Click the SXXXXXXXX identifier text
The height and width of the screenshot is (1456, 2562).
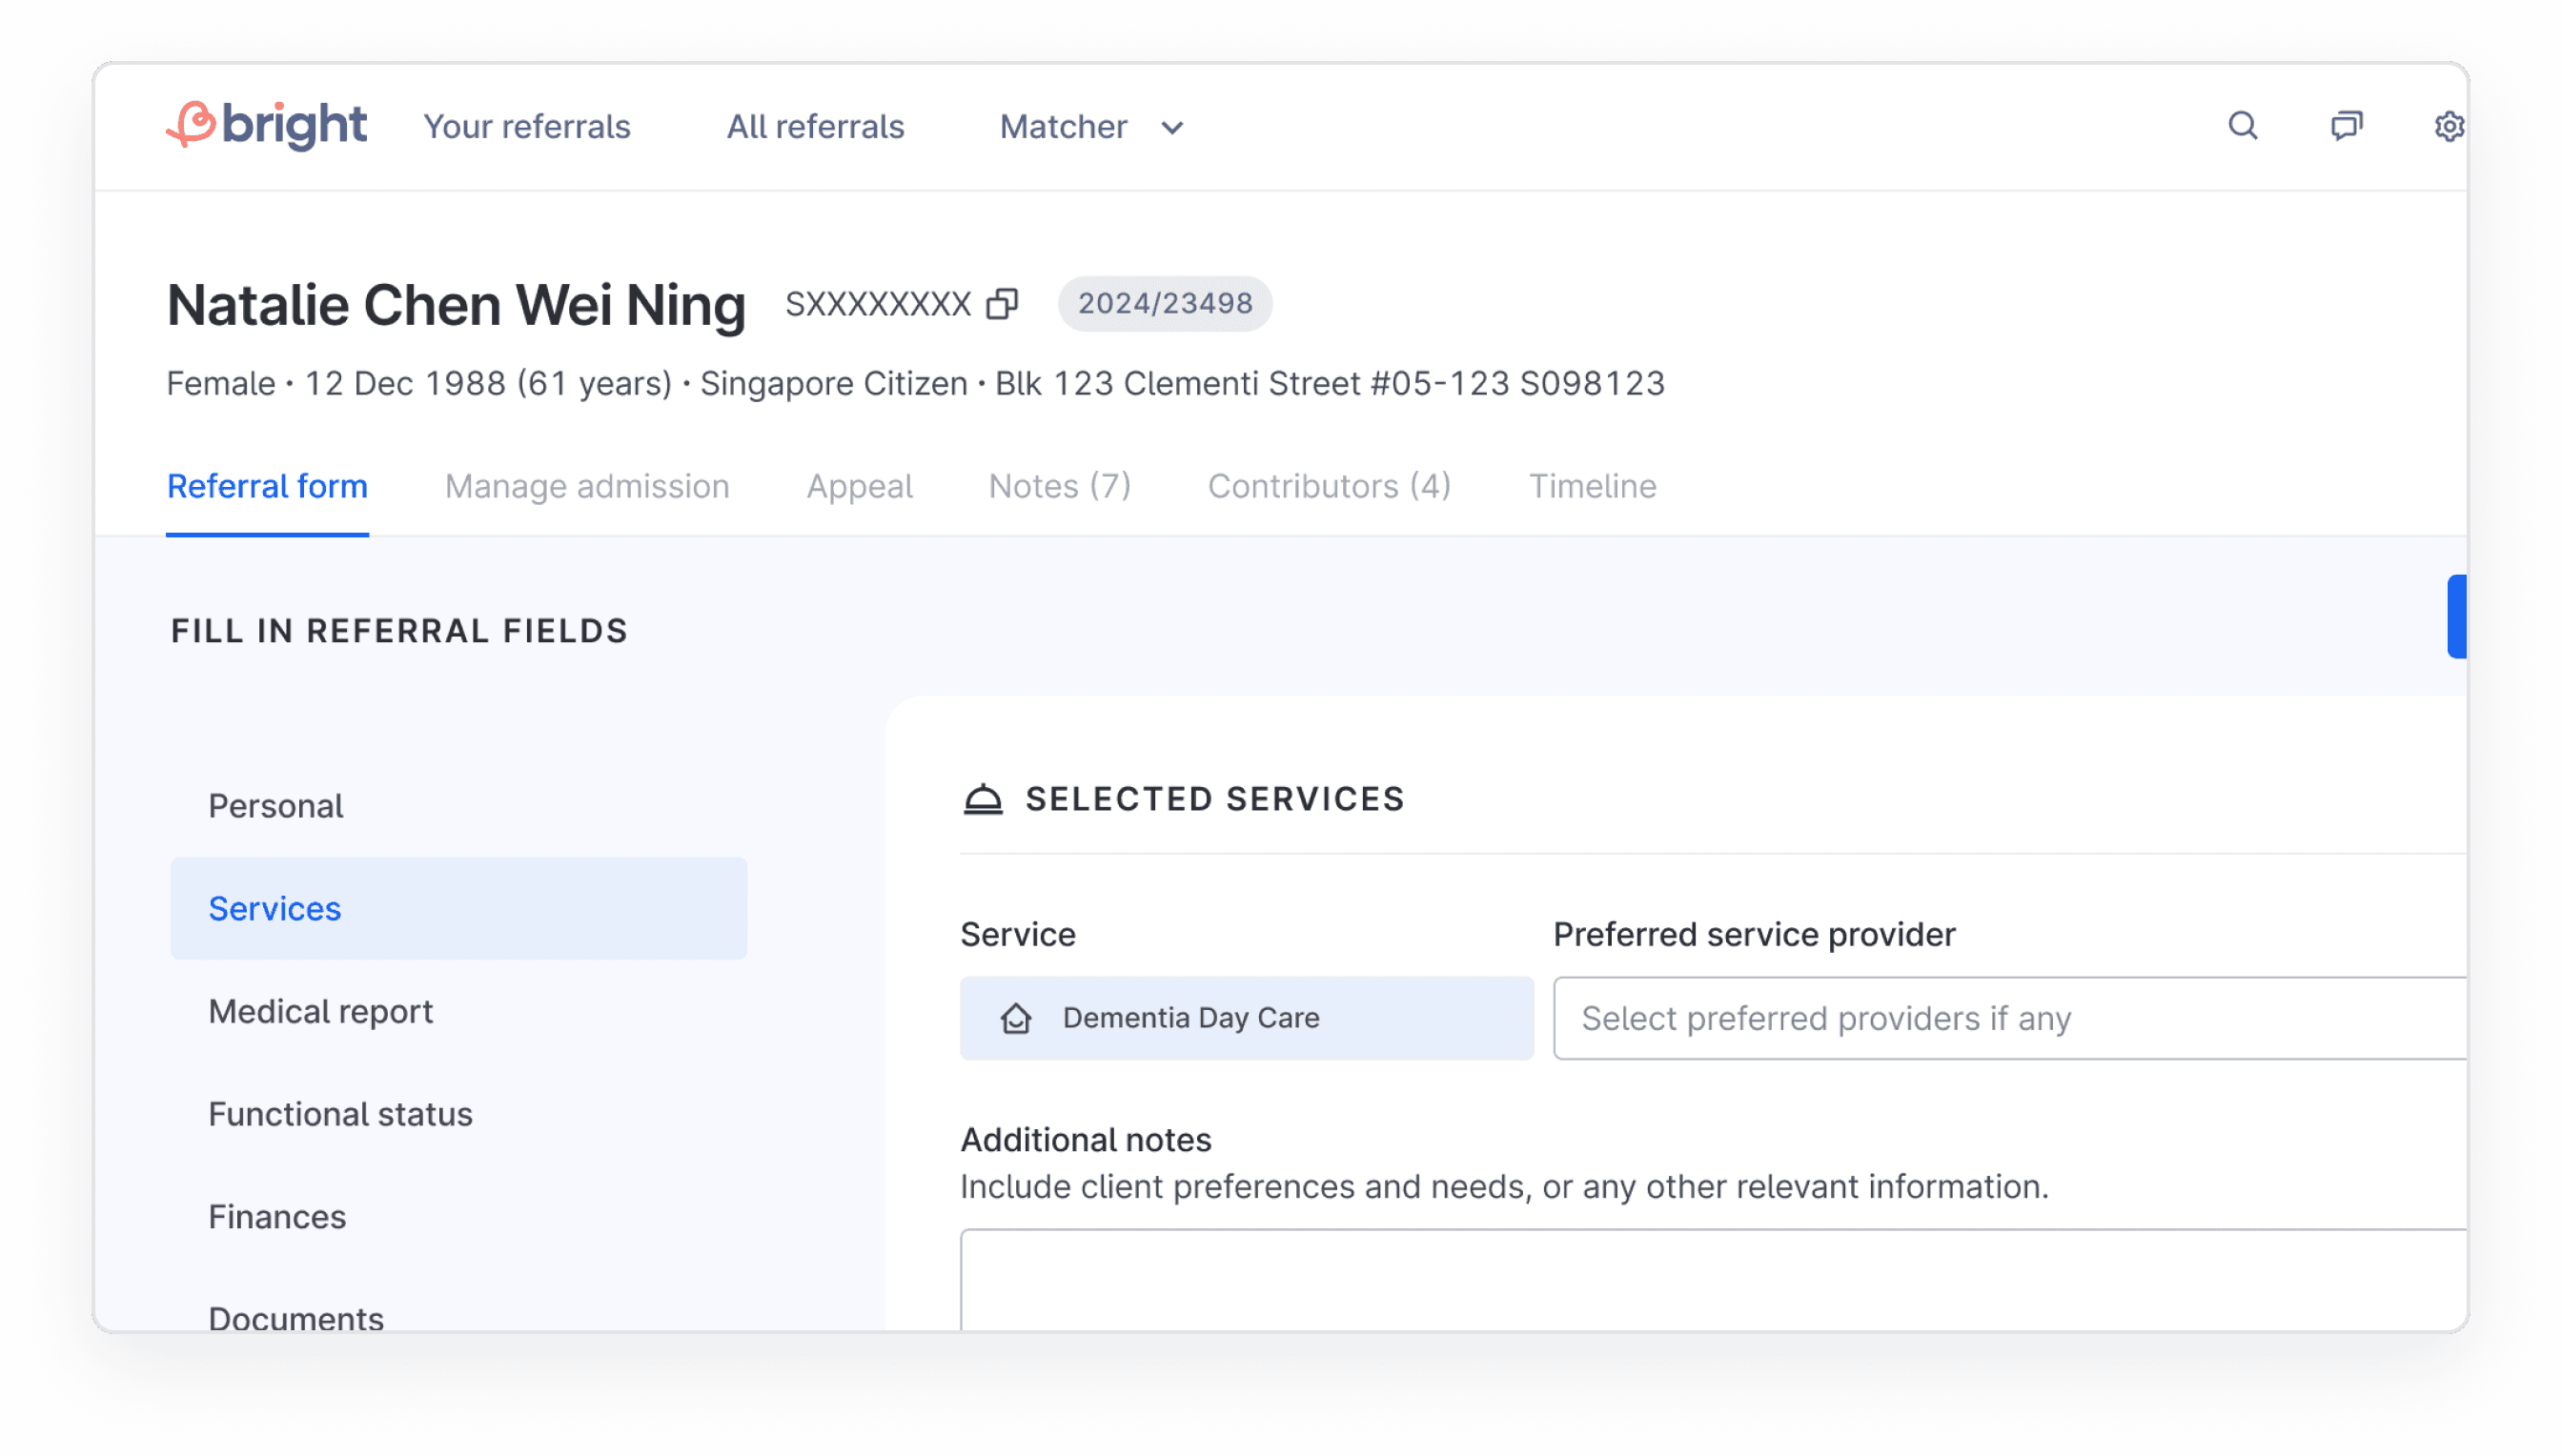(878, 304)
